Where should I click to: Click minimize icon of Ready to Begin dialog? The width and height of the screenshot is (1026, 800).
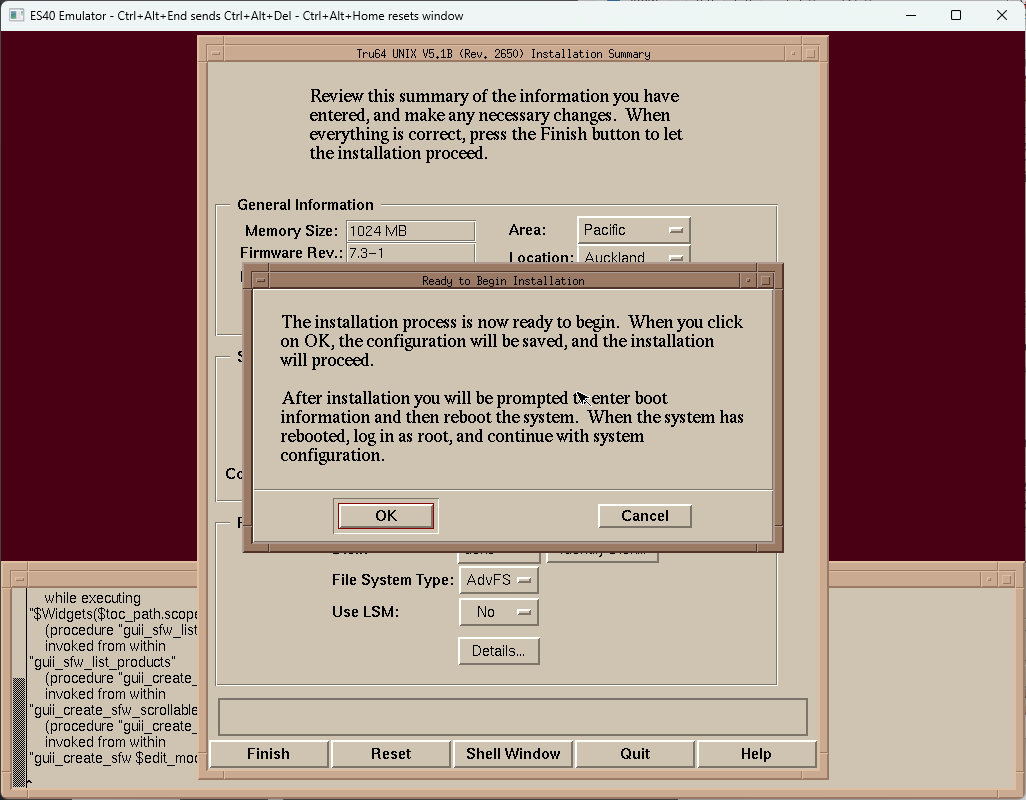pyautogui.click(x=748, y=281)
